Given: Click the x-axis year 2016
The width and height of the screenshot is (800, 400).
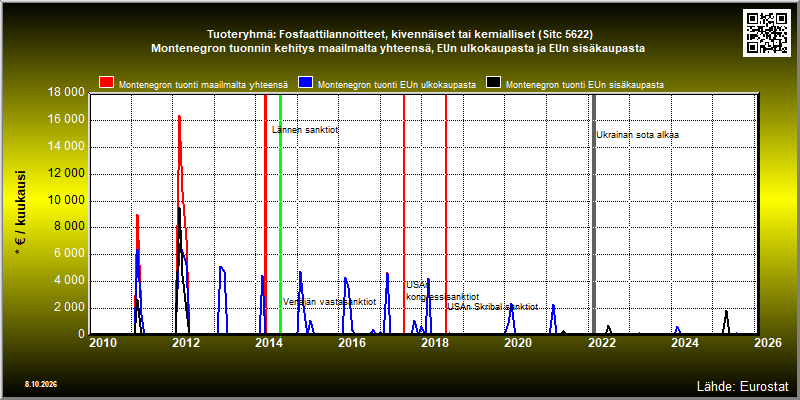Looking at the screenshot, I should coord(352,343).
